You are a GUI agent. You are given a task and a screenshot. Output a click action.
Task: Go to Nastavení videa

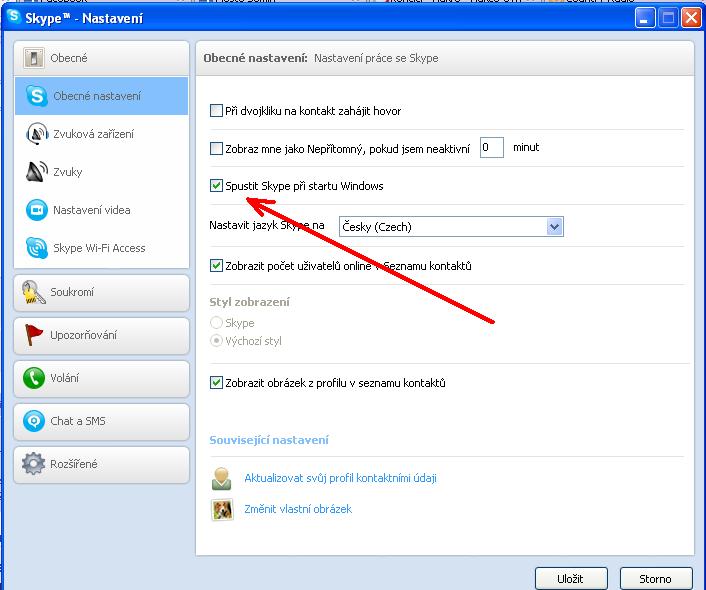pyautogui.click(x=101, y=210)
